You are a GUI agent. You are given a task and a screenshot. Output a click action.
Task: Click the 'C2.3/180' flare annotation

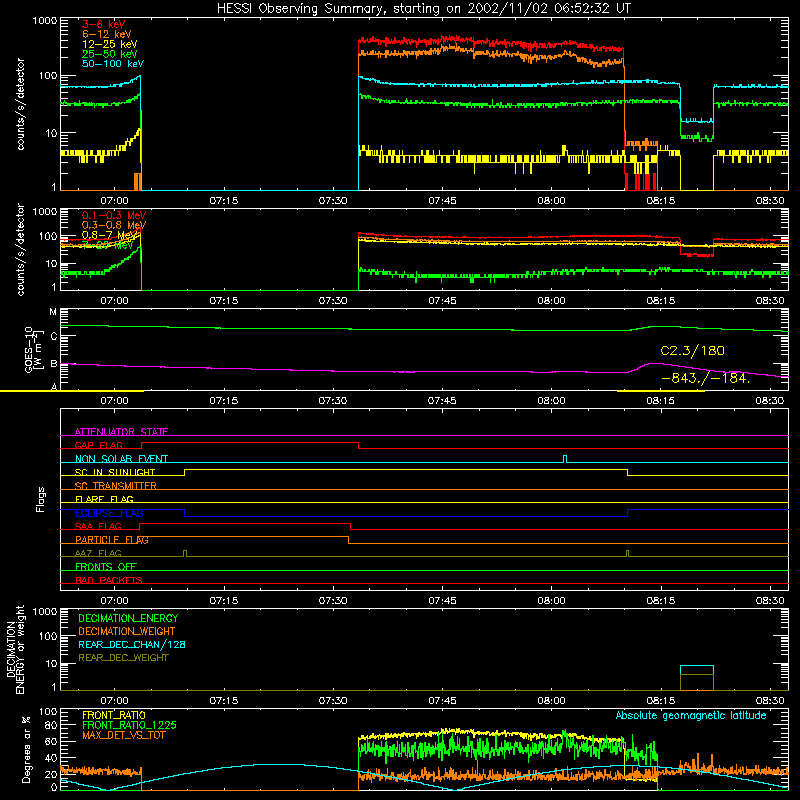point(692,351)
